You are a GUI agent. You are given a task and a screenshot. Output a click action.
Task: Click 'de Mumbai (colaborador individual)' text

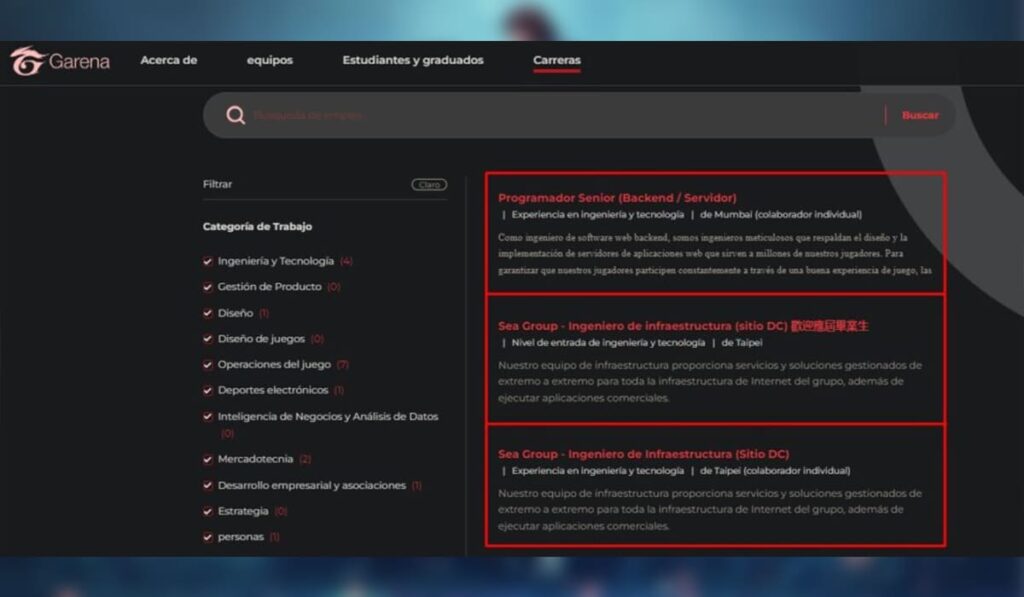781,214
